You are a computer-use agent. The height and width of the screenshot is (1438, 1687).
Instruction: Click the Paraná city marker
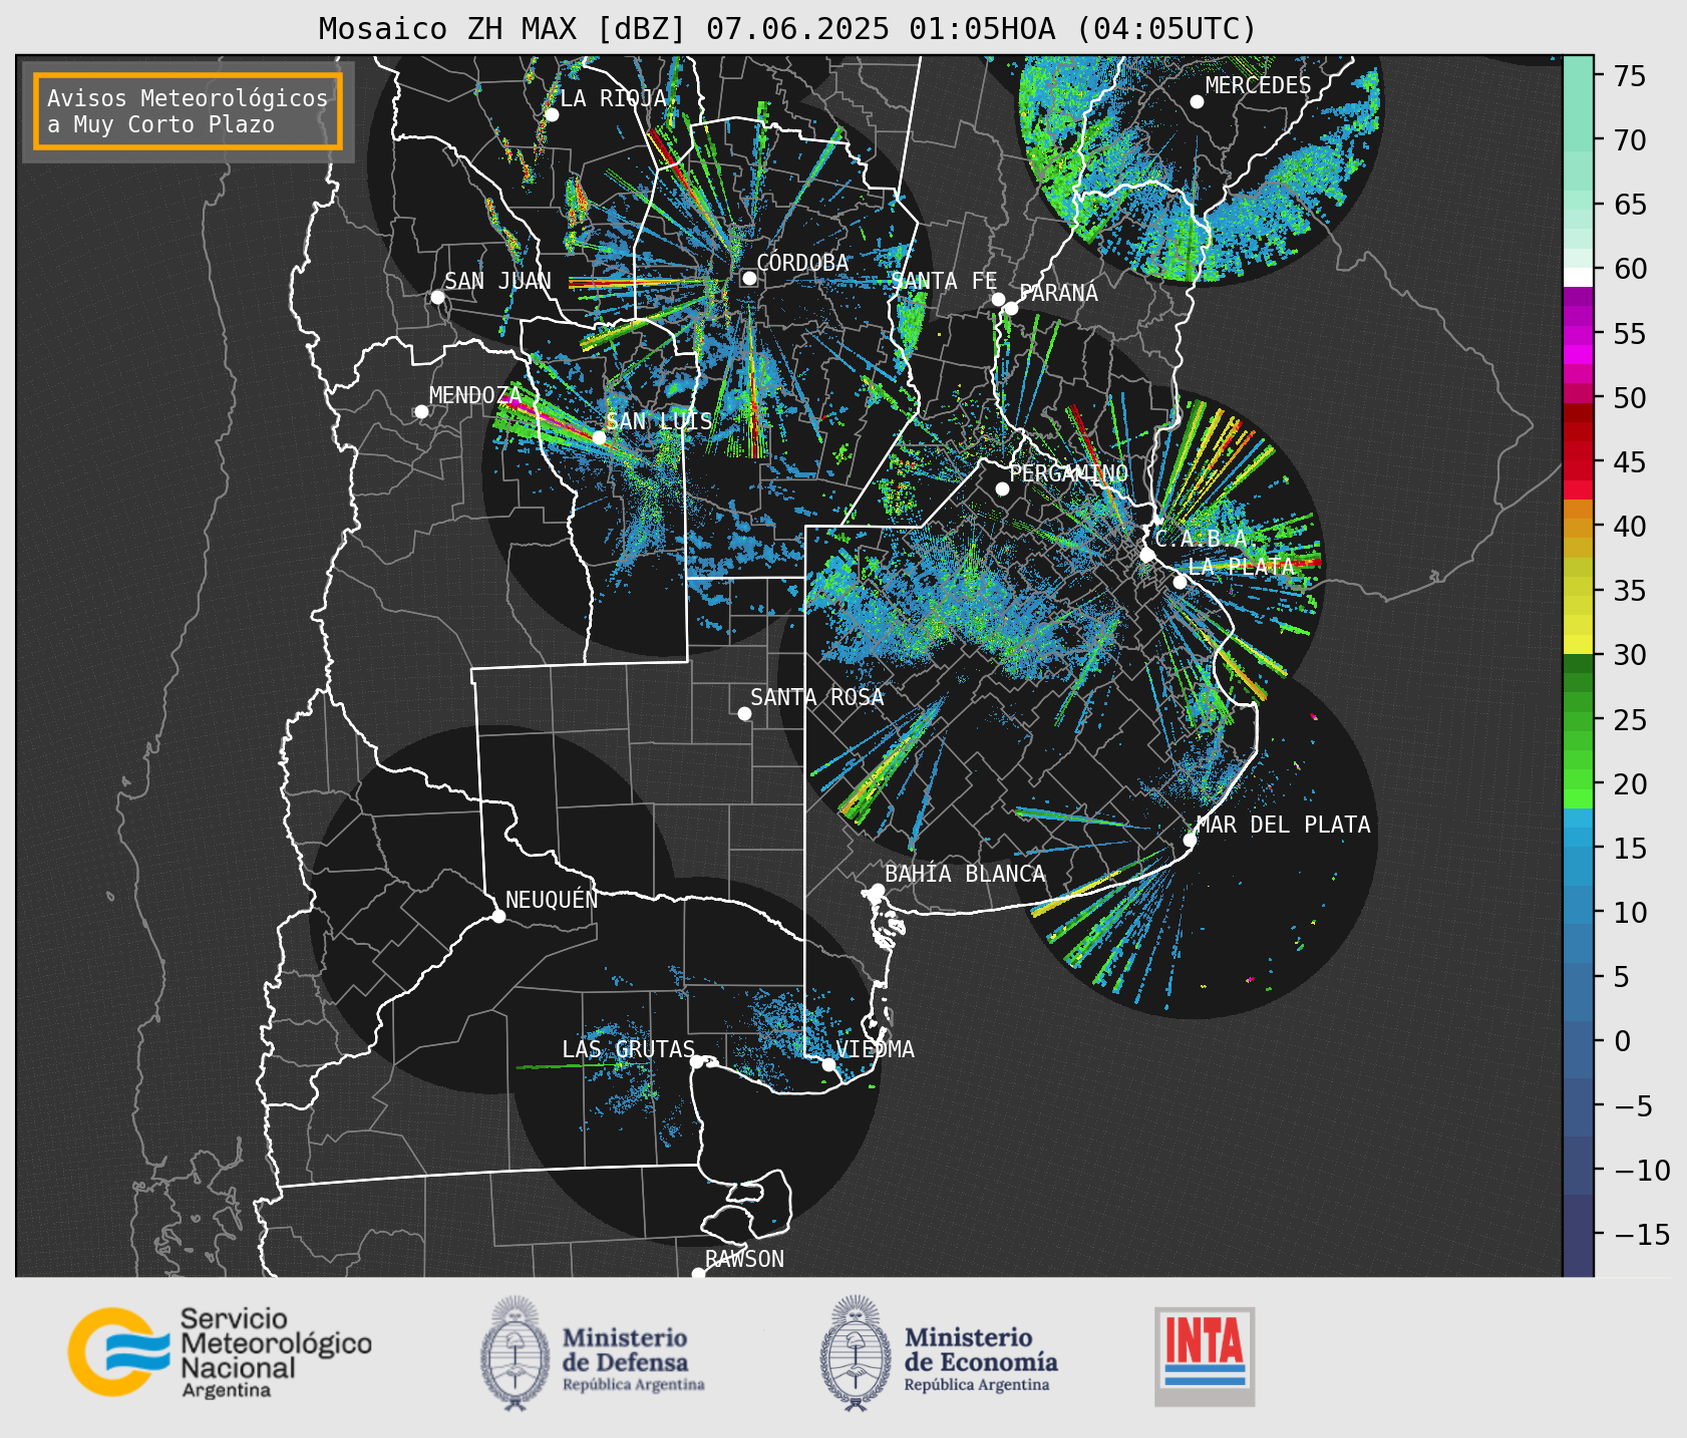click(x=1011, y=308)
